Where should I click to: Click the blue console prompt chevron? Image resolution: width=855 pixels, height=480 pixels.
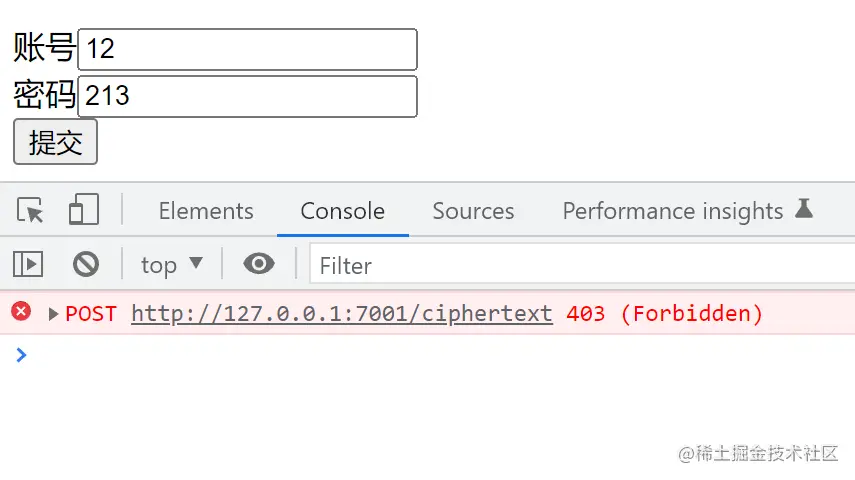pyautogui.click(x=21, y=354)
